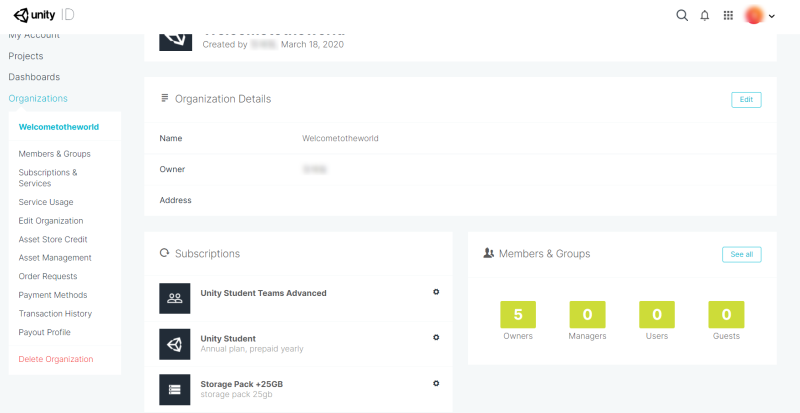This screenshot has height=413, width=800.
Task: Open the Asset Store Credit page
Action: click(x=53, y=239)
